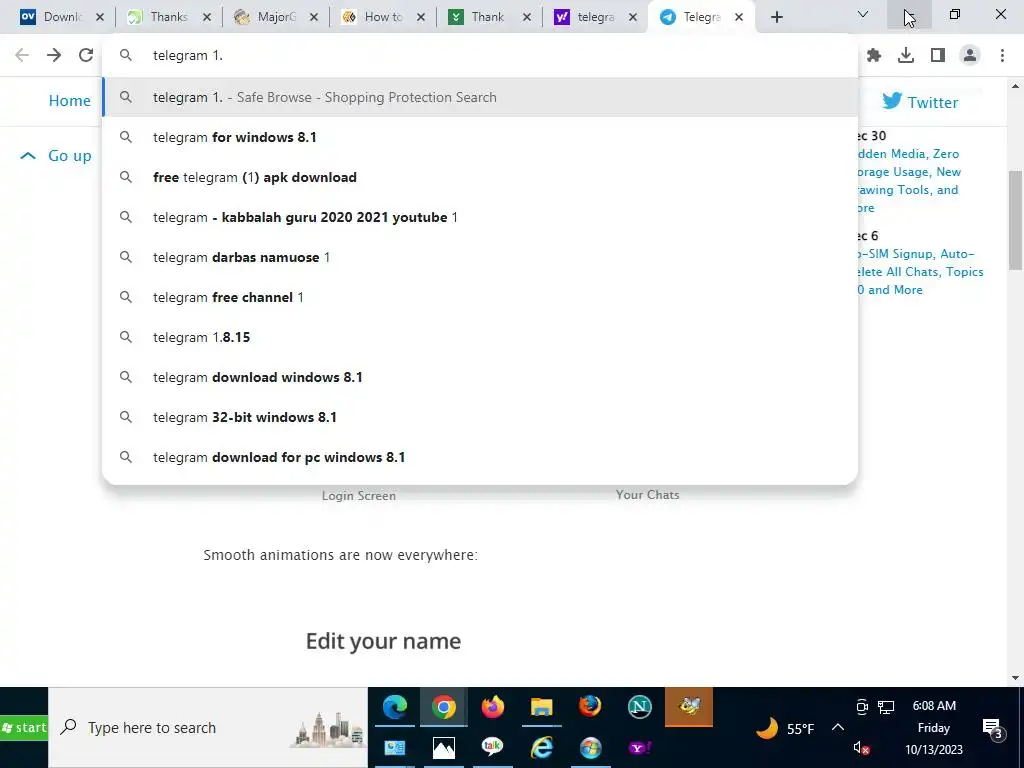Open the Home link

[69, 101]
